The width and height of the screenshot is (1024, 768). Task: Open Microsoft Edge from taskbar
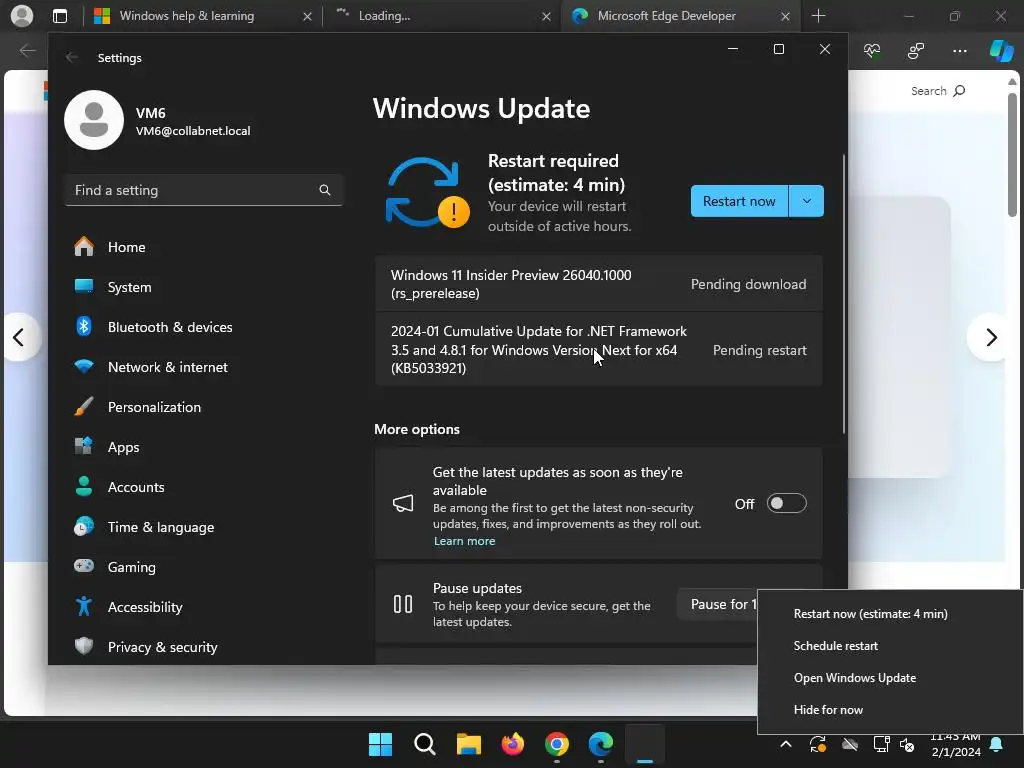601,744
